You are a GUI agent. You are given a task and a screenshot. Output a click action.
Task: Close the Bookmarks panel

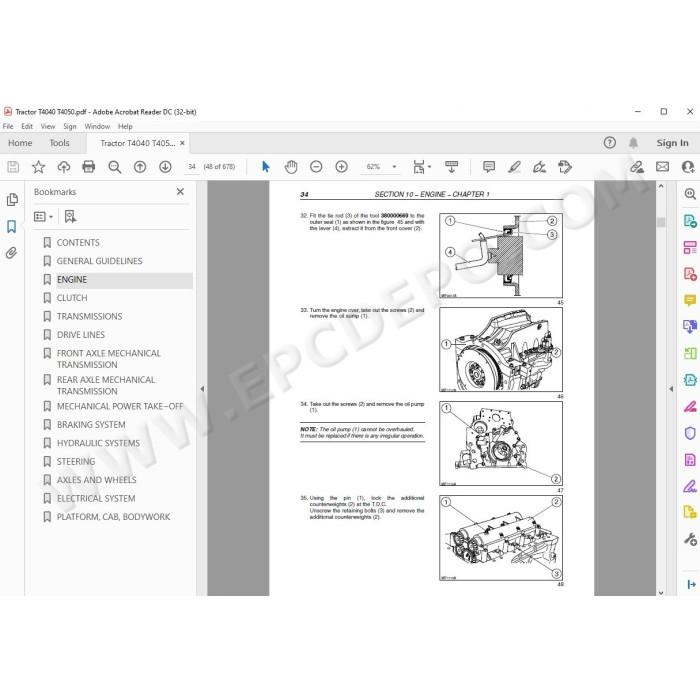point(180,192)
